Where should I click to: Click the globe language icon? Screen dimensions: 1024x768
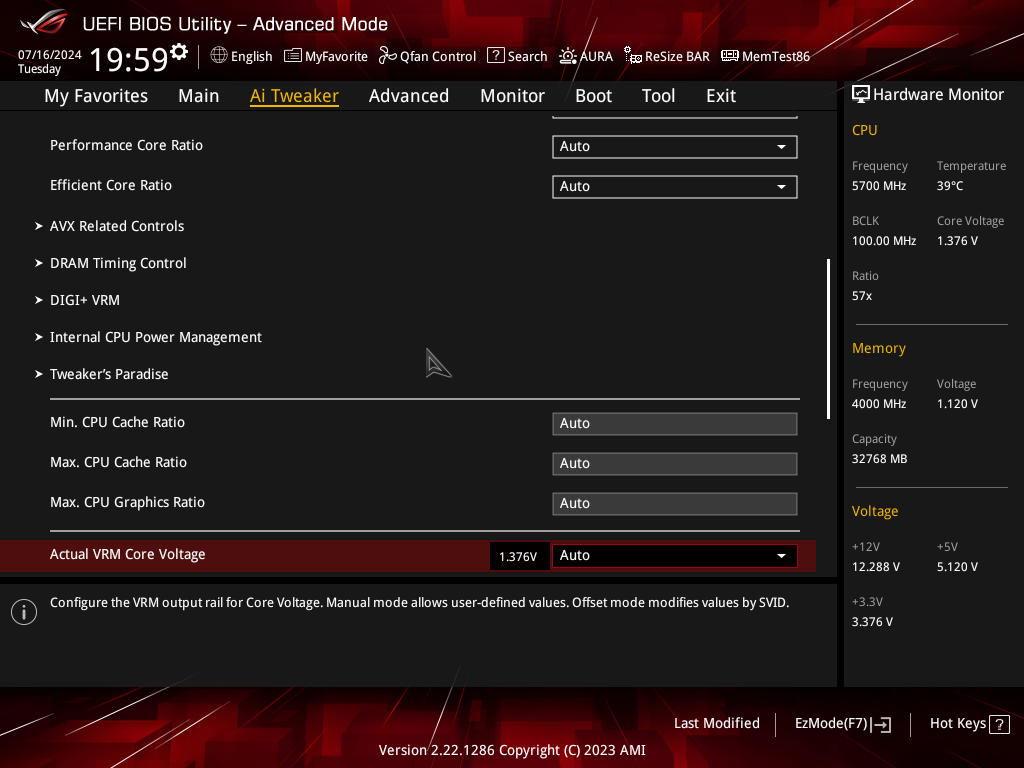click(219, 56)
